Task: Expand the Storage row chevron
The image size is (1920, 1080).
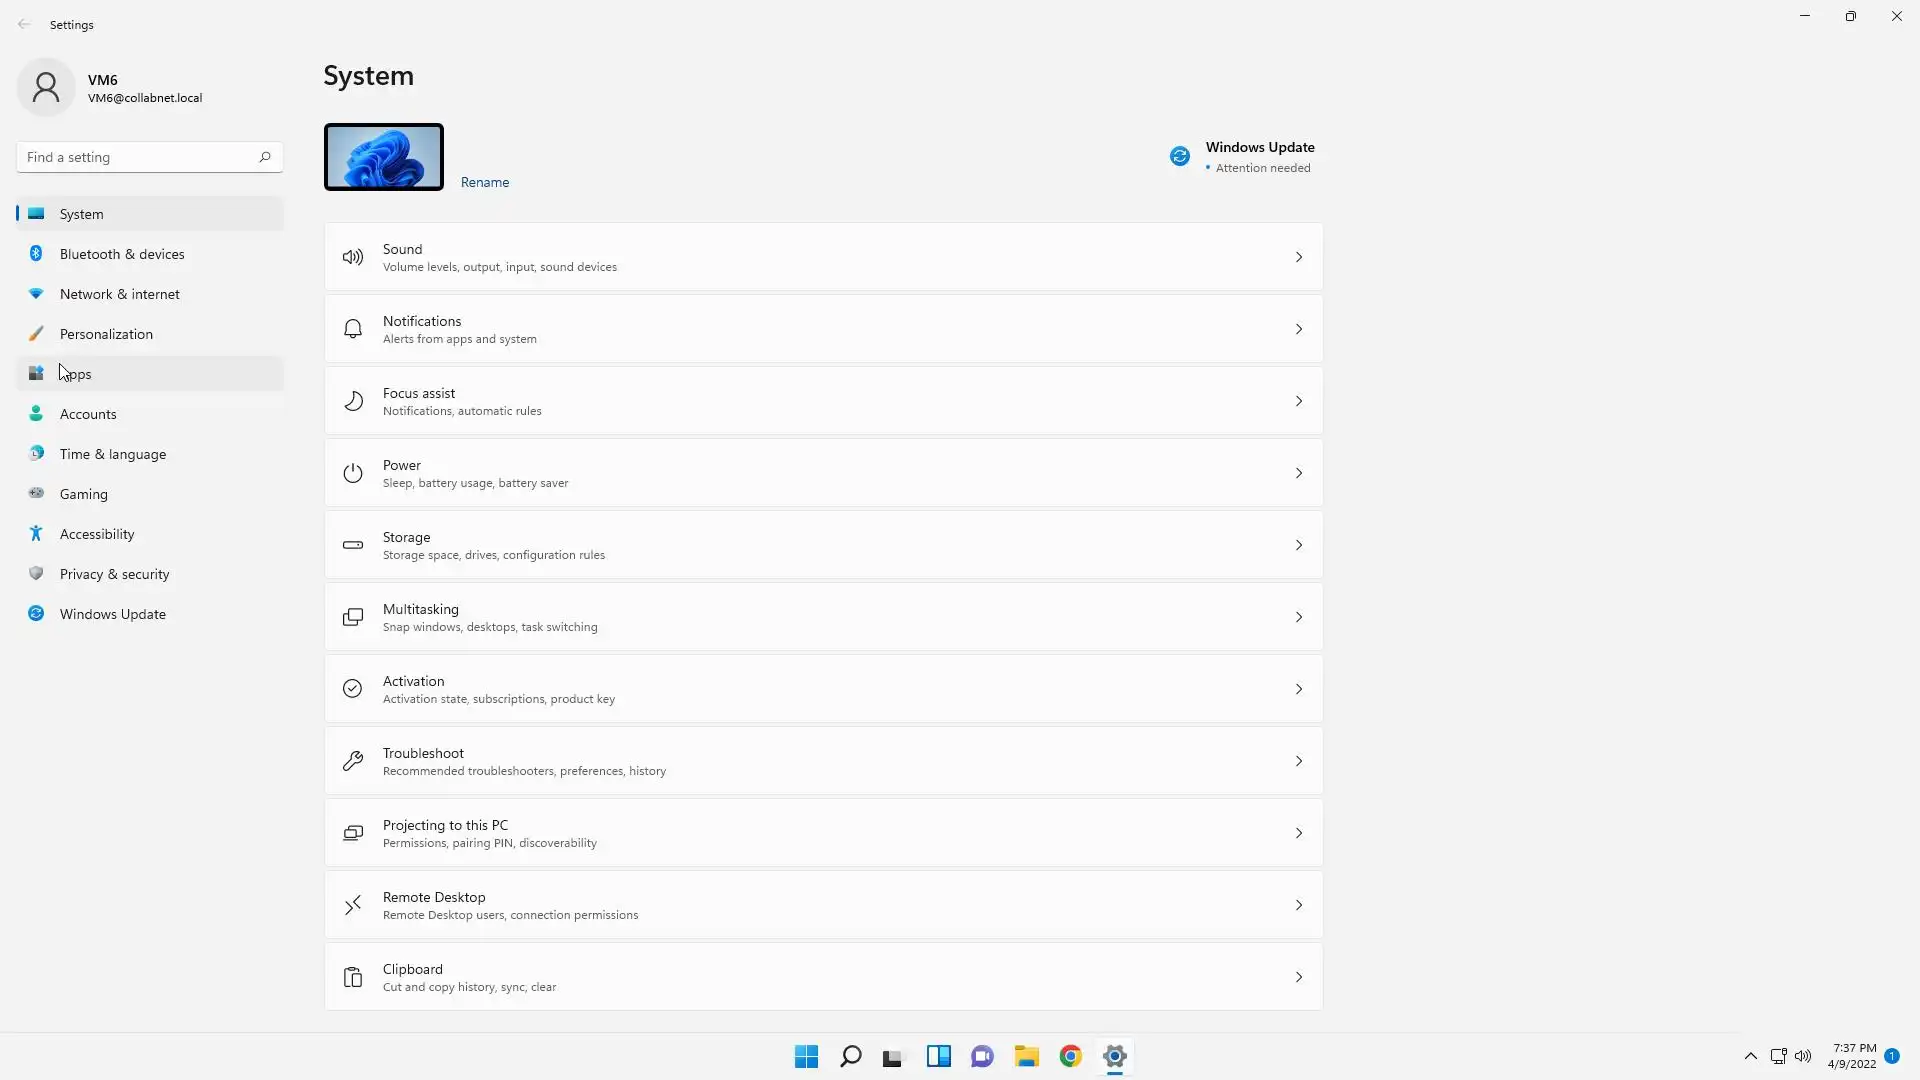Action: point(1298,545)
